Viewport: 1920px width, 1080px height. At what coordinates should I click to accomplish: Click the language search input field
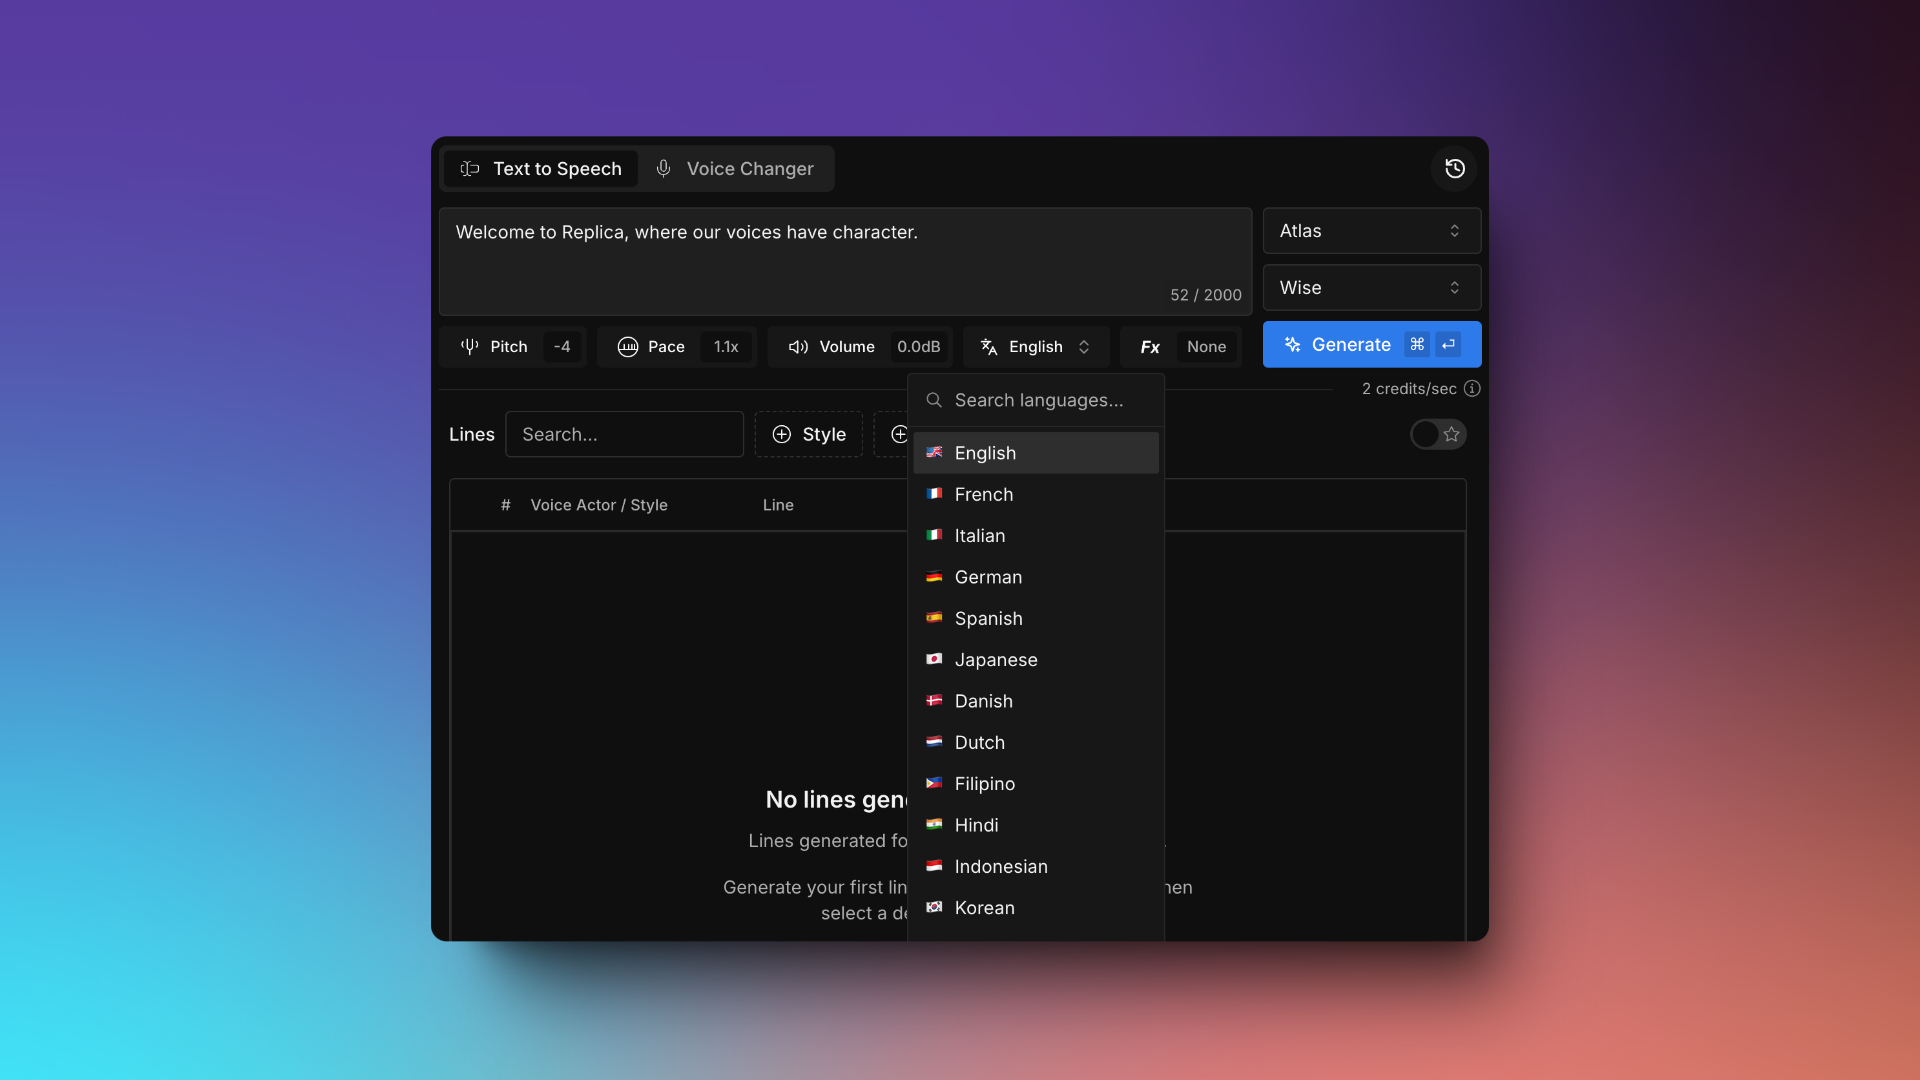1039,400
